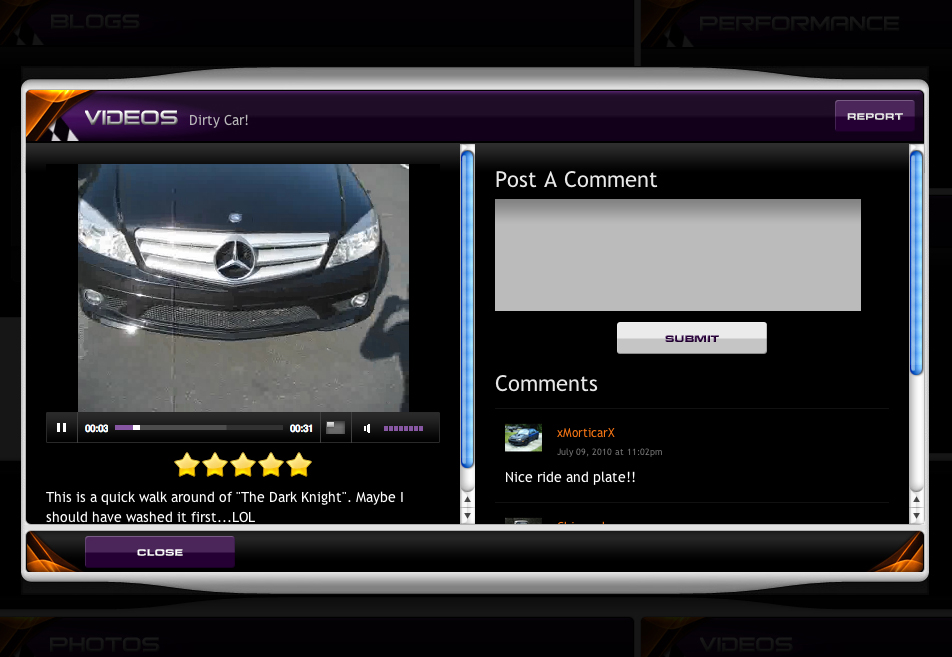Rate video with the second star
The width and height of the screenshot is (952, 657).
click(215, 465)
